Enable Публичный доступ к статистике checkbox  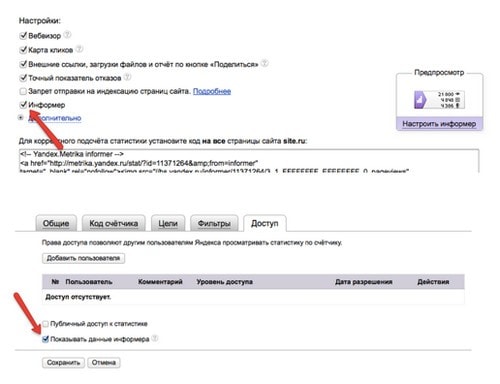[x=45, y=324]
